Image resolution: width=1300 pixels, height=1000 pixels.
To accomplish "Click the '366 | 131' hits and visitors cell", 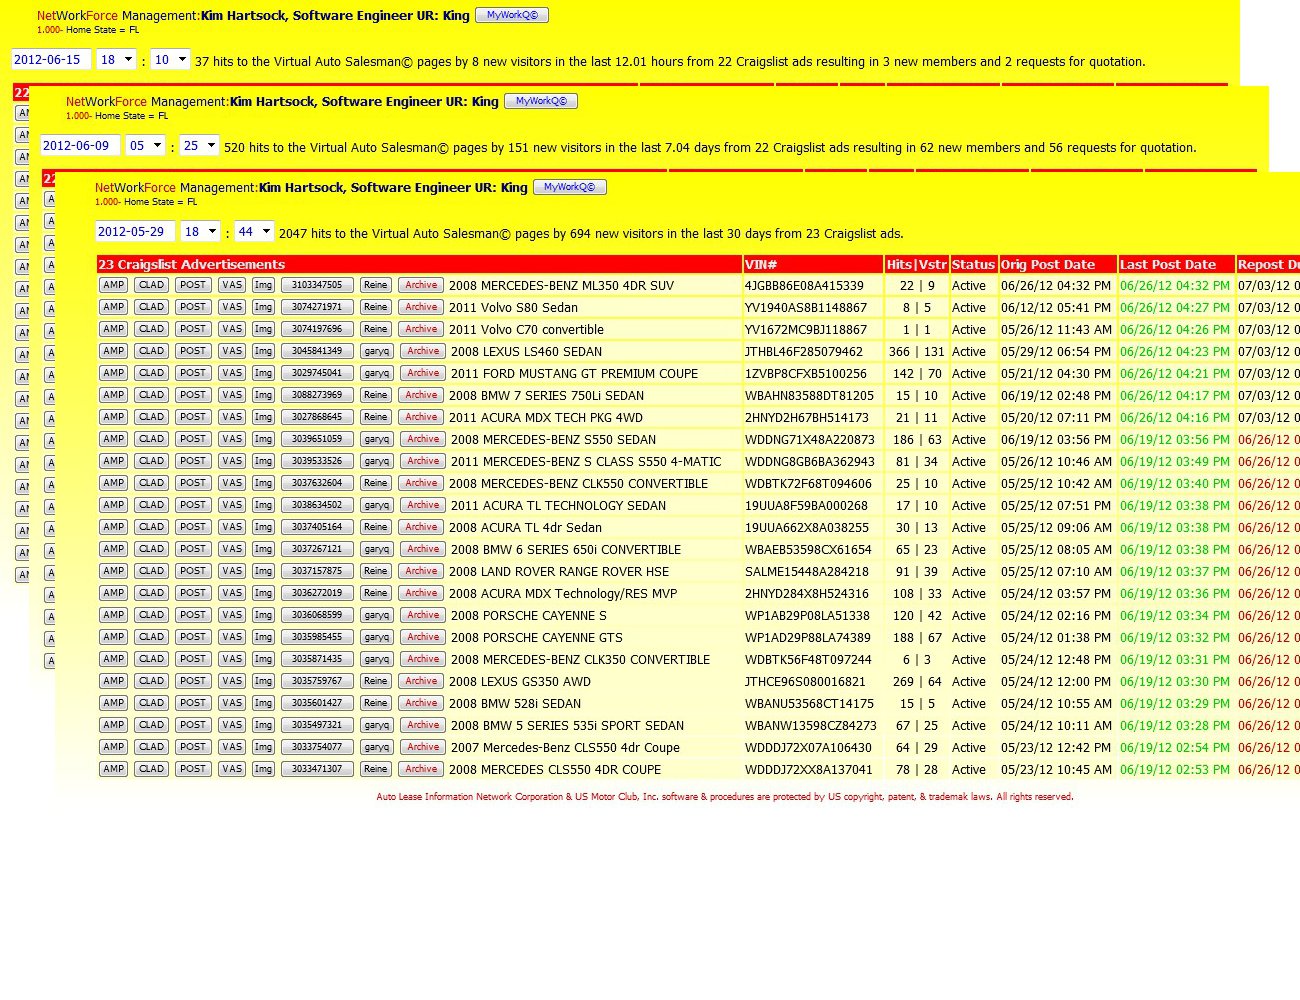I will tap(916, 352).
